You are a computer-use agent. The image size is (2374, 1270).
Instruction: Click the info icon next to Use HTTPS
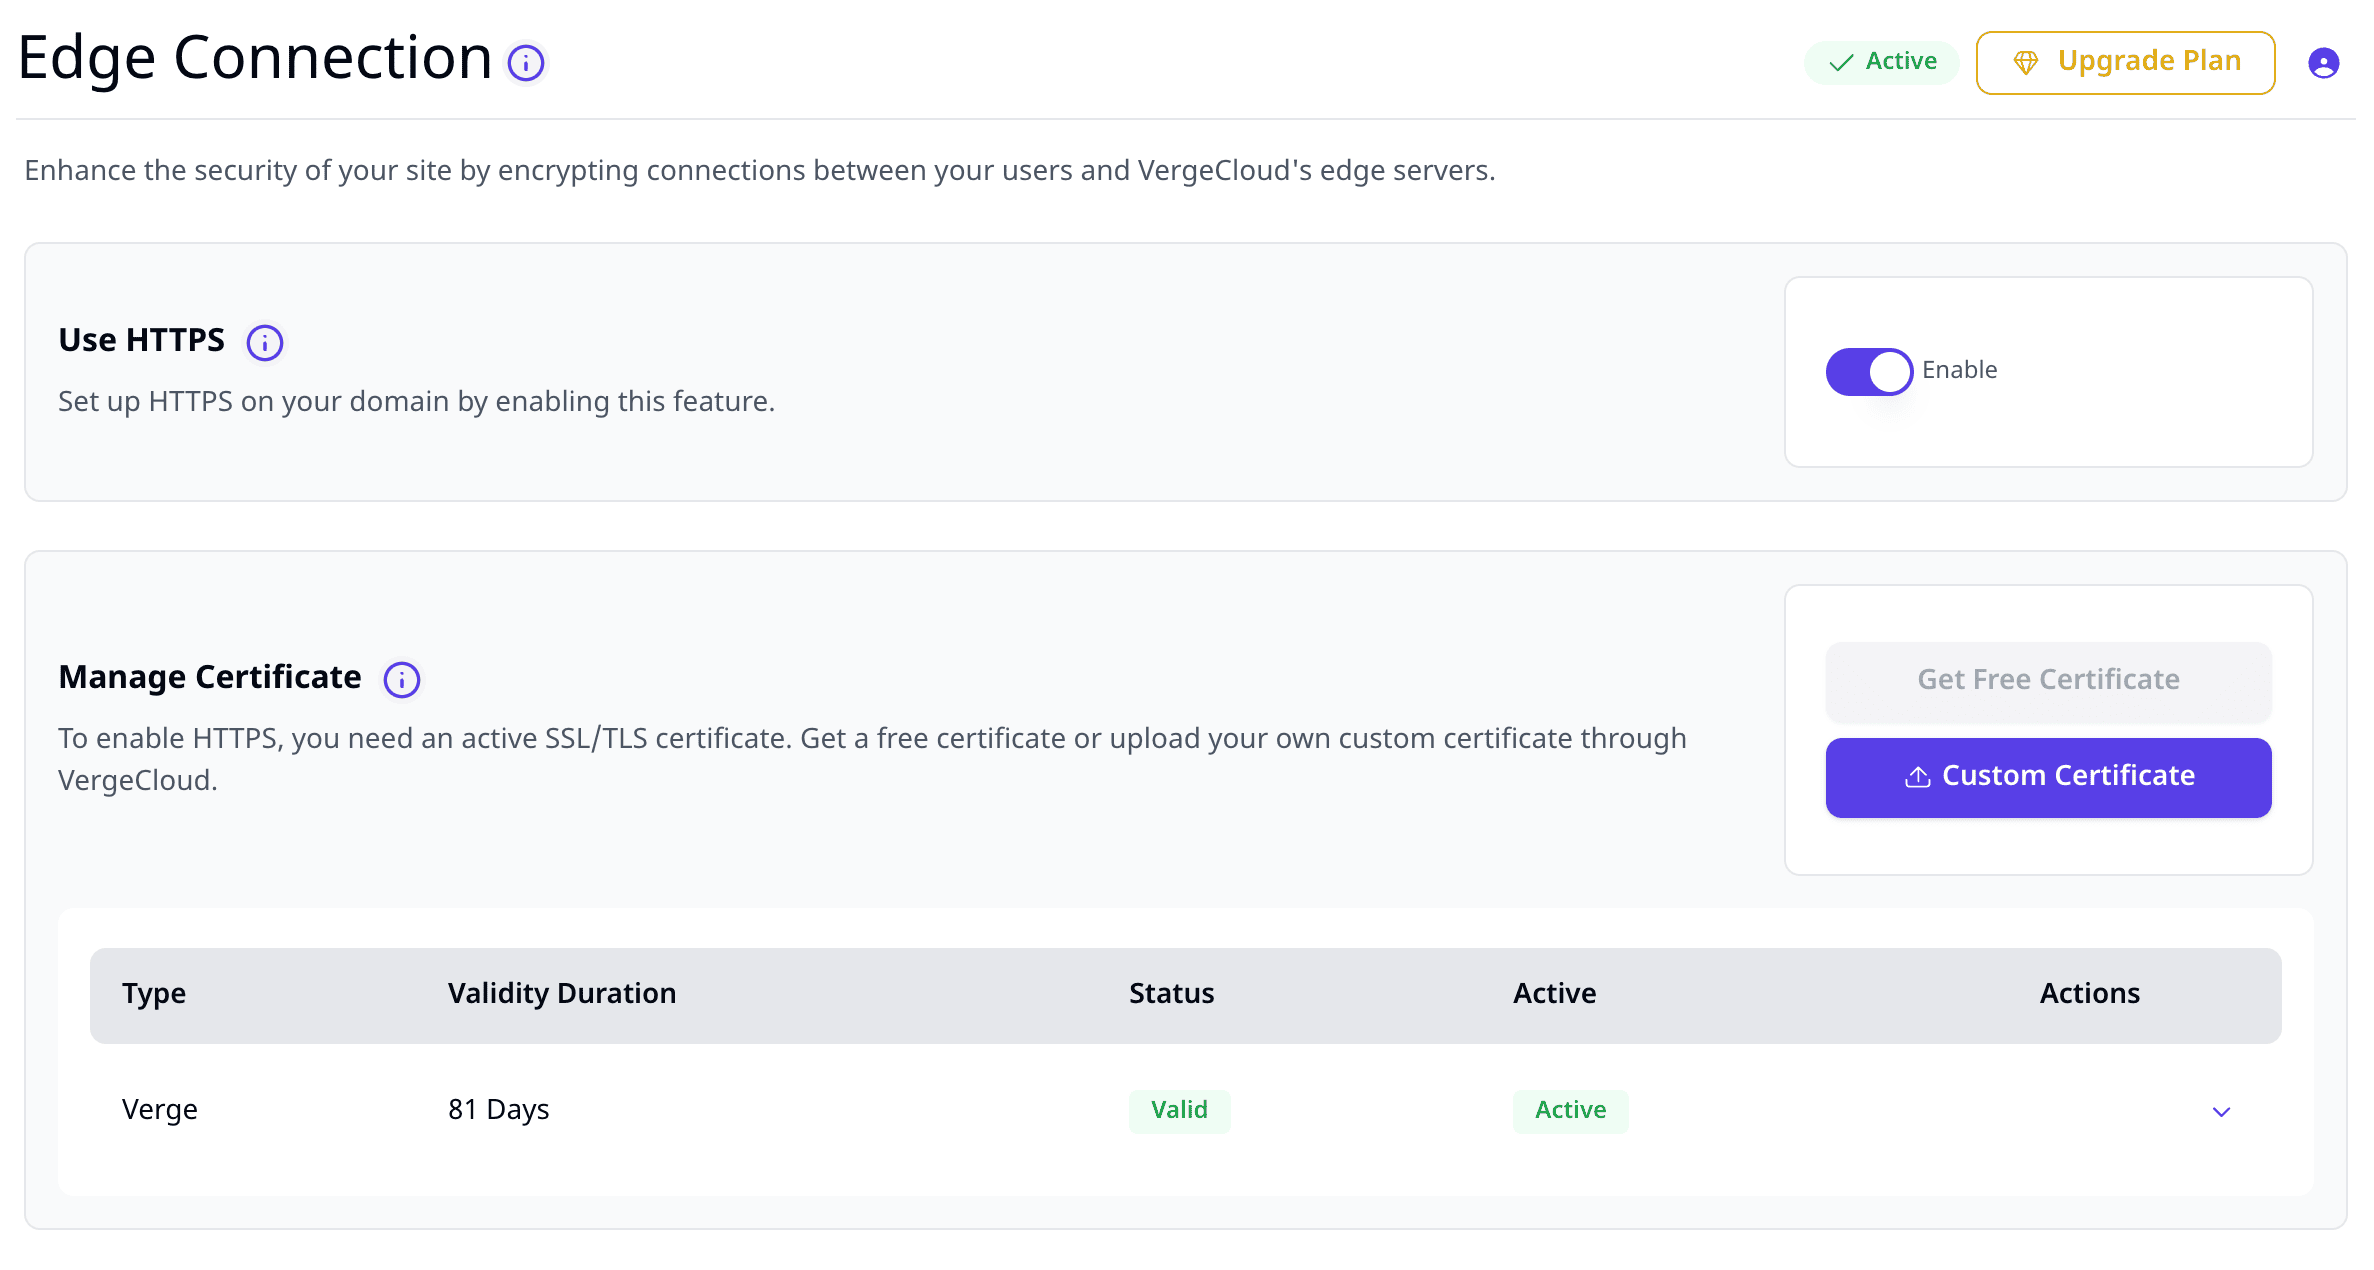point(265,343)
